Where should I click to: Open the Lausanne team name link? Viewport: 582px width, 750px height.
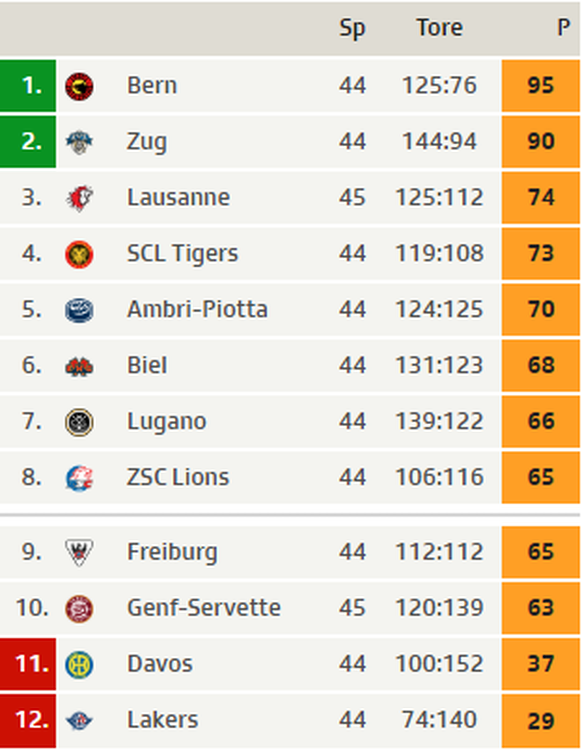pyautogui.click(x=178, y=197)
